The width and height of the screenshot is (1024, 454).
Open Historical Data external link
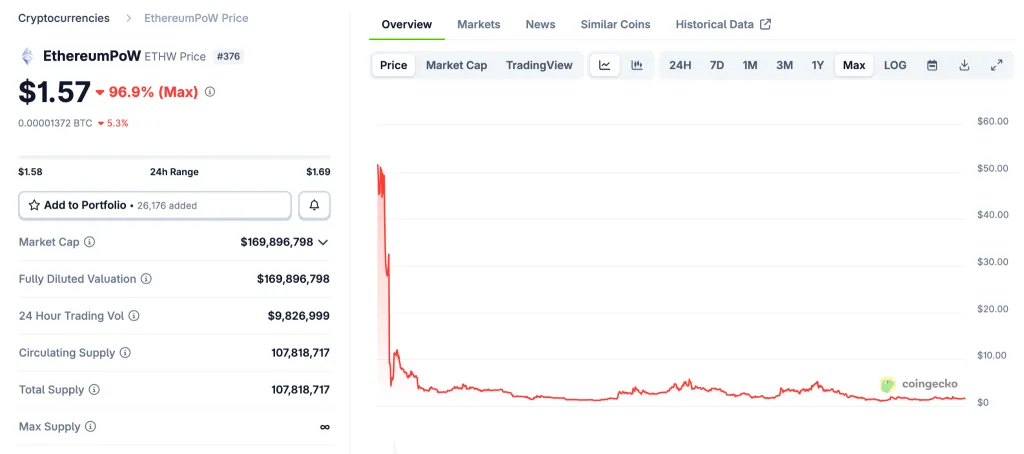(723, 24)
